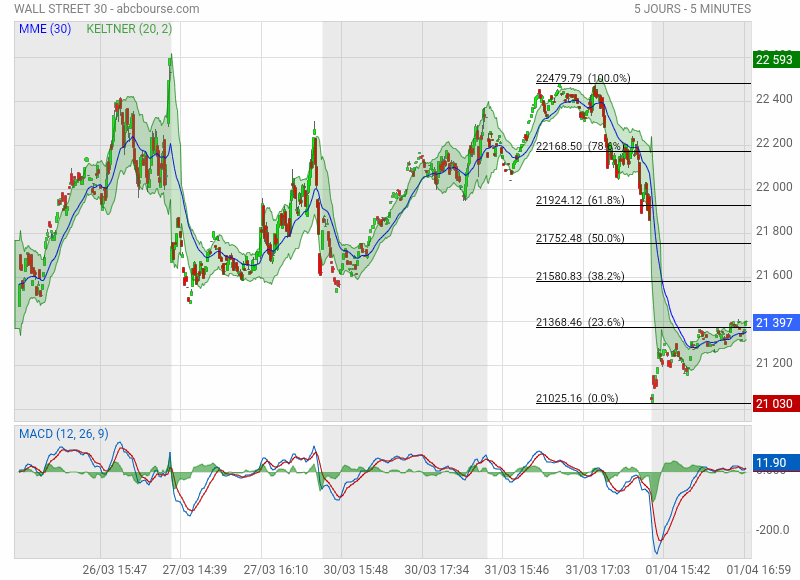Screen dimensions: 800x580
Task: Click the 31/03 15:46 time axis label
Action: (x=516, y=570)
